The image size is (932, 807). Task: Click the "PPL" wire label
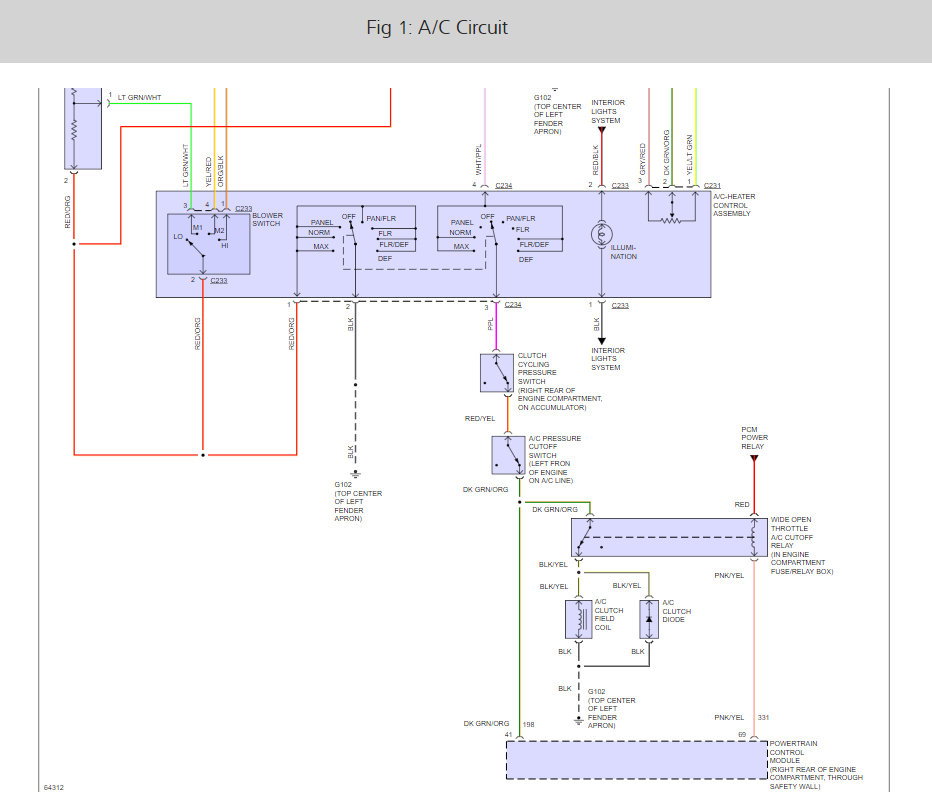(490, 324)
